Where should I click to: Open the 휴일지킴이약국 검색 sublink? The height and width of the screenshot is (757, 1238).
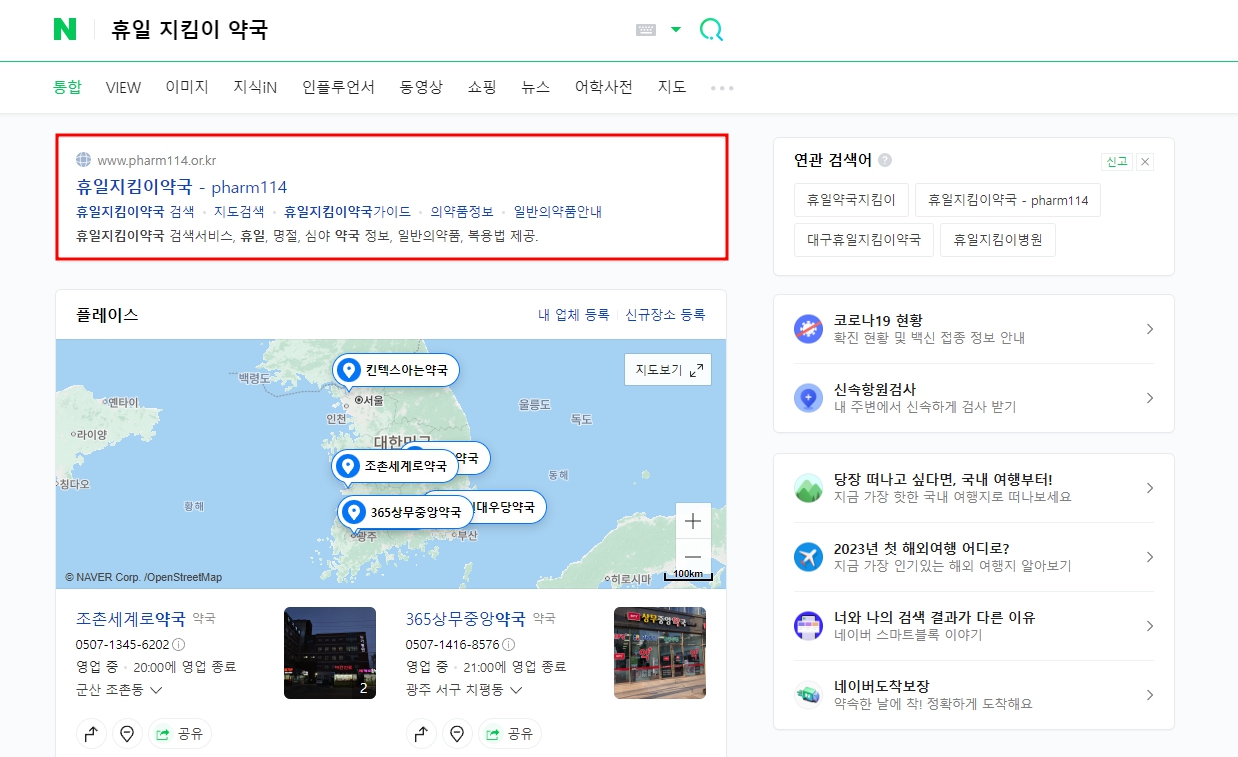(x=135, y=212)
